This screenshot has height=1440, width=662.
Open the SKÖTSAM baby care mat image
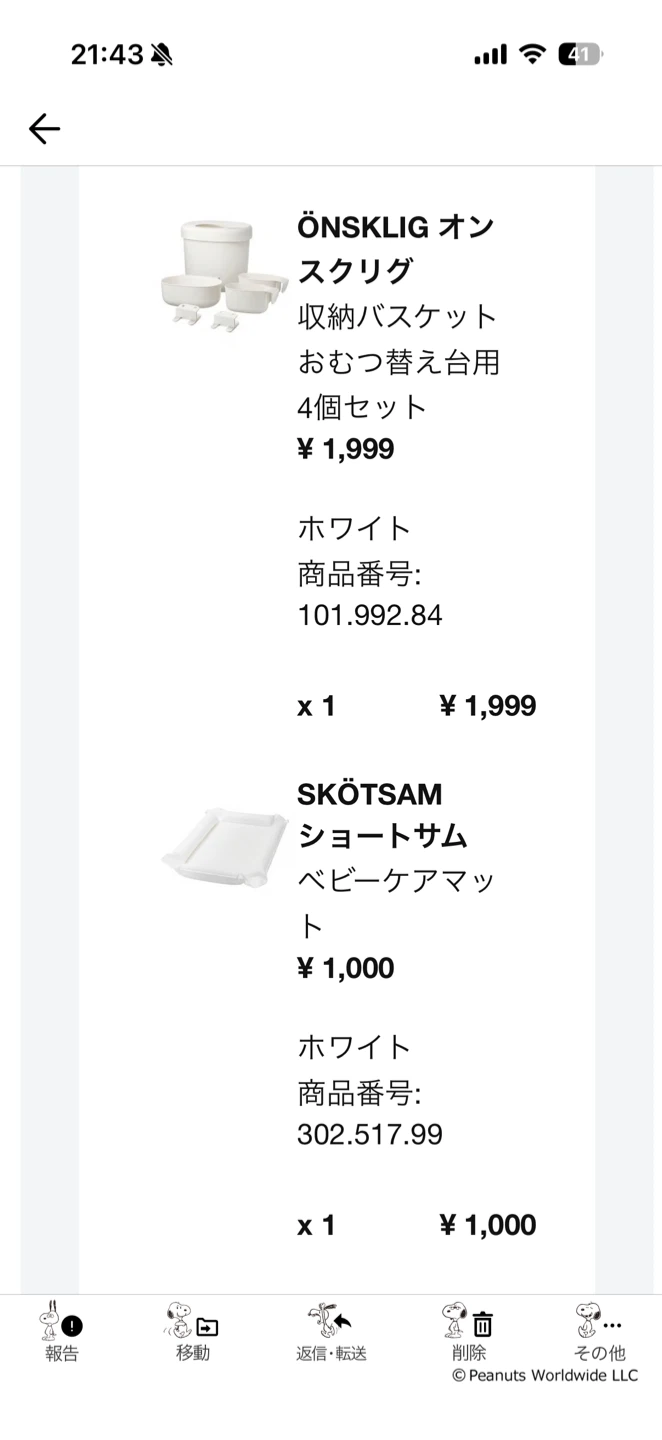[224, 850]
